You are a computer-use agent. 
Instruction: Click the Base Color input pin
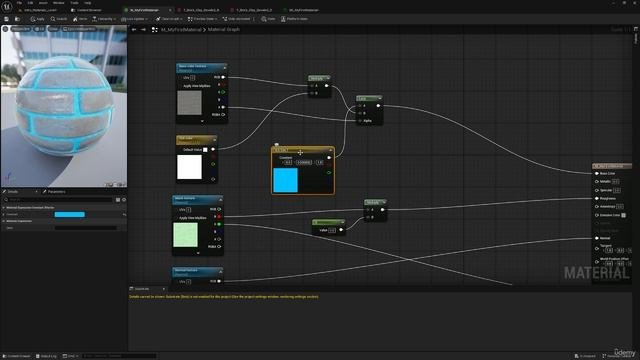597,173
